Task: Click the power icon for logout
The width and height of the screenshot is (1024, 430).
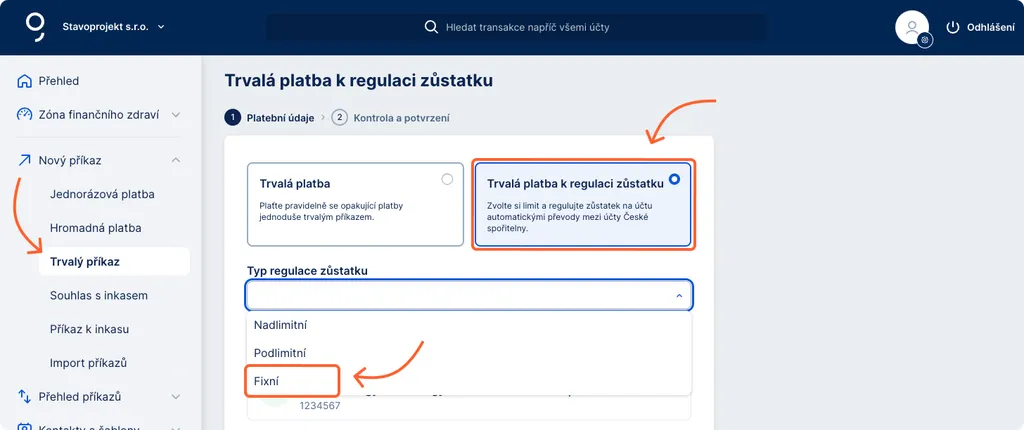Action: pos(953,27)
